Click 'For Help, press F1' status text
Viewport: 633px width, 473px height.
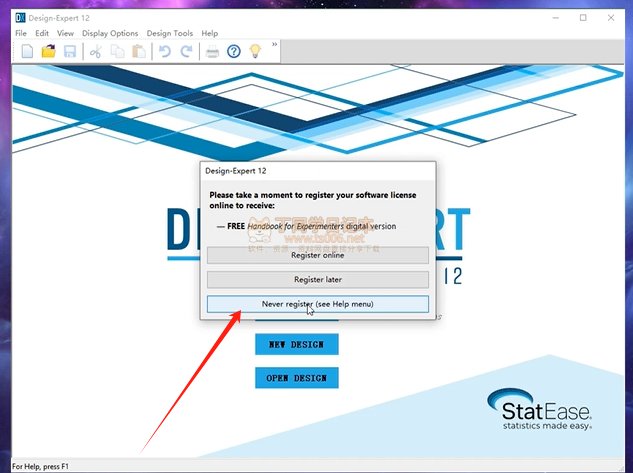click(40, 467)
